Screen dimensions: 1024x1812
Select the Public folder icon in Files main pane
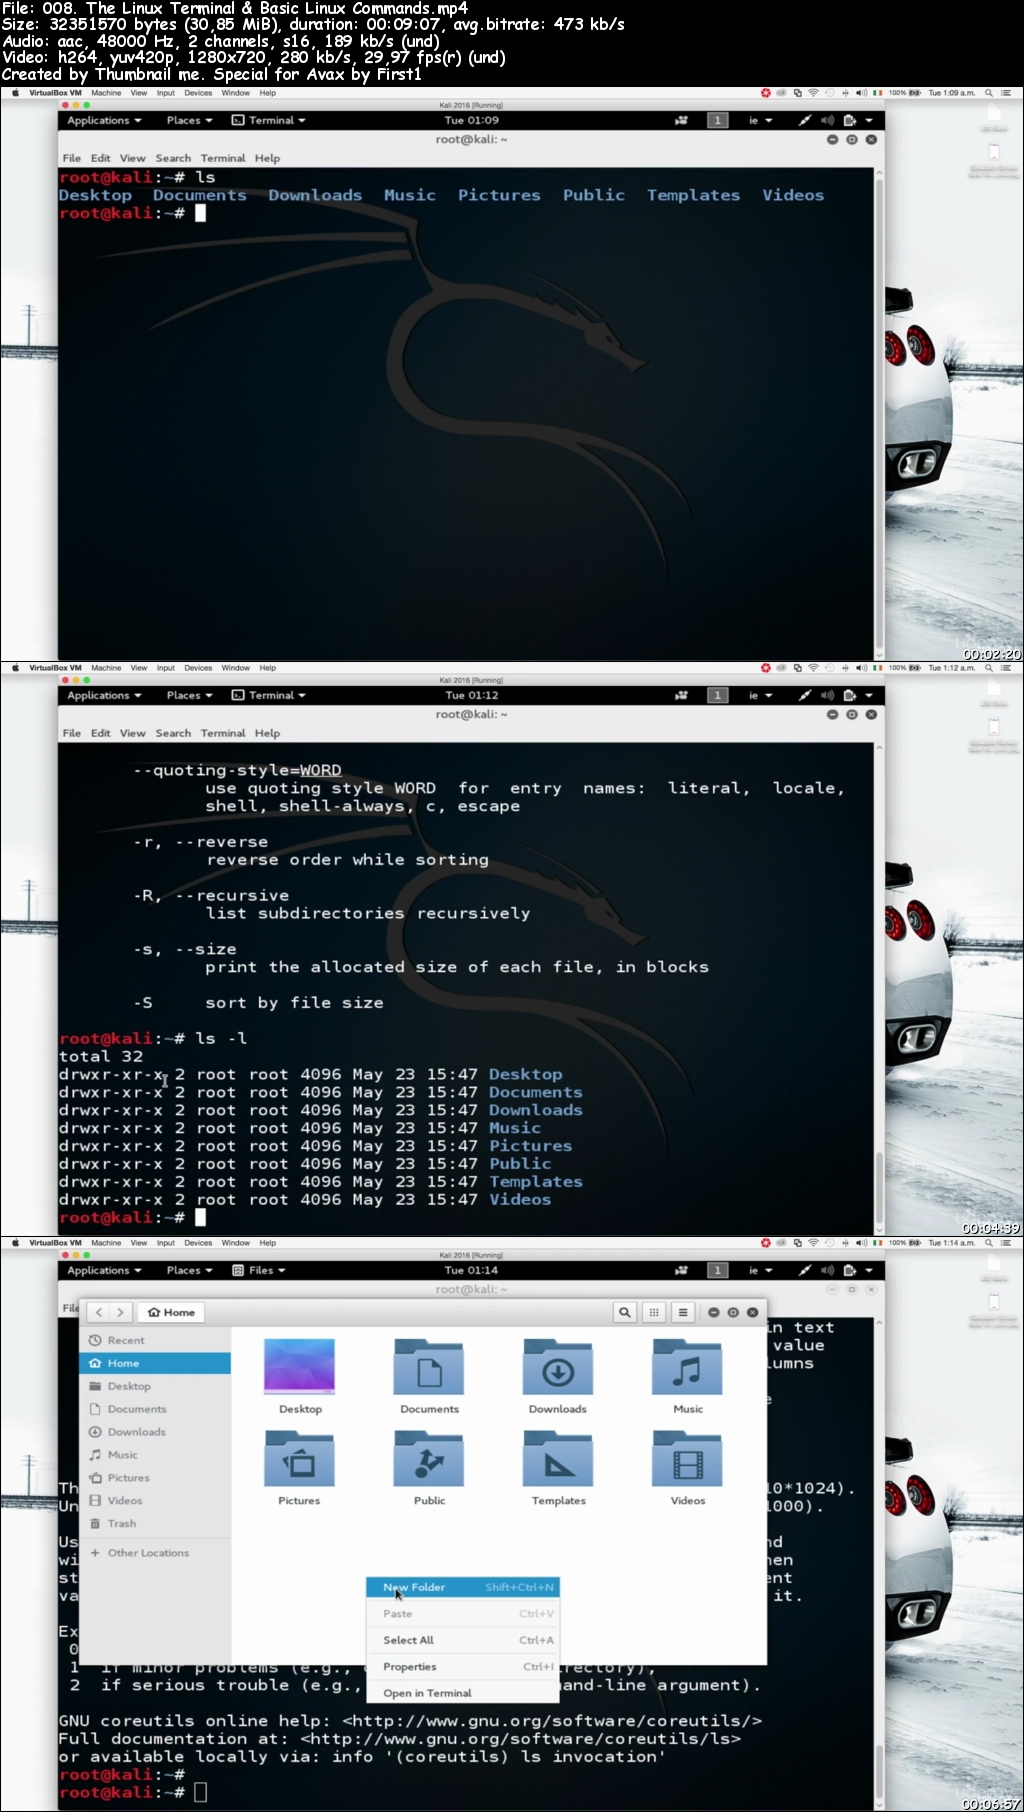pos(429,1458)
